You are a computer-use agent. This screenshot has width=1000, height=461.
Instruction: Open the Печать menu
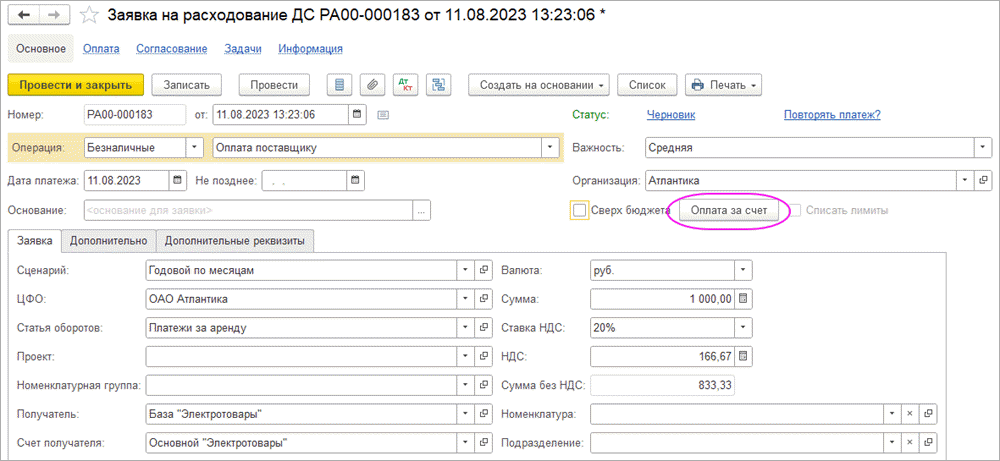(724, 85)
